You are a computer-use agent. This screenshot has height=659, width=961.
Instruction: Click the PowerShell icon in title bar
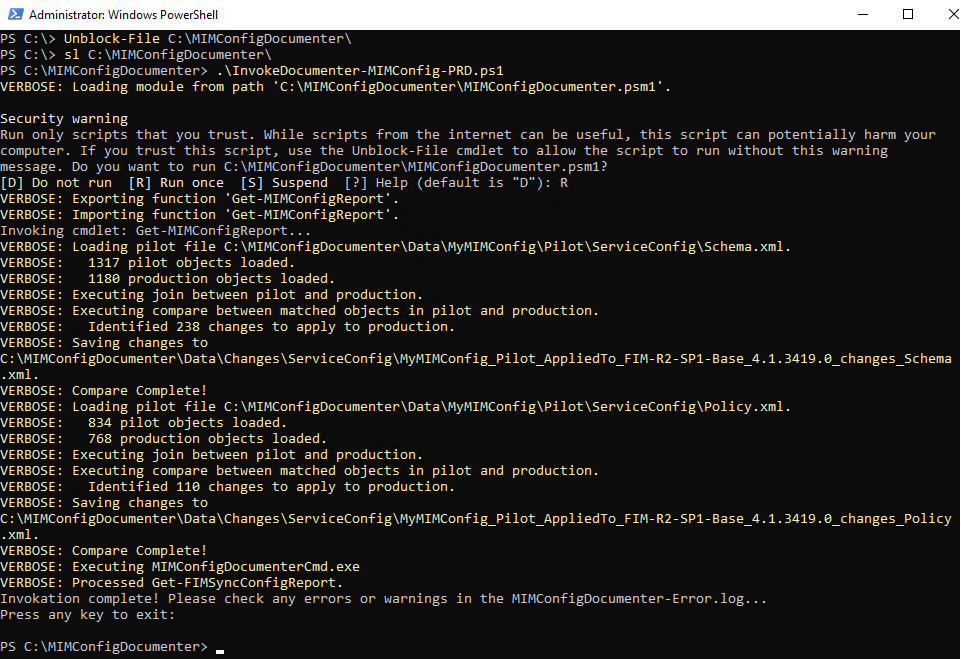pyautogui.click(x=15, y=14)
